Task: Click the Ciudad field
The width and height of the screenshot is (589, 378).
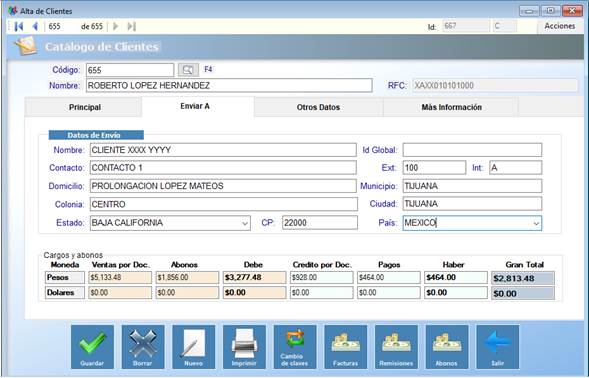Action: click(472, 204)
